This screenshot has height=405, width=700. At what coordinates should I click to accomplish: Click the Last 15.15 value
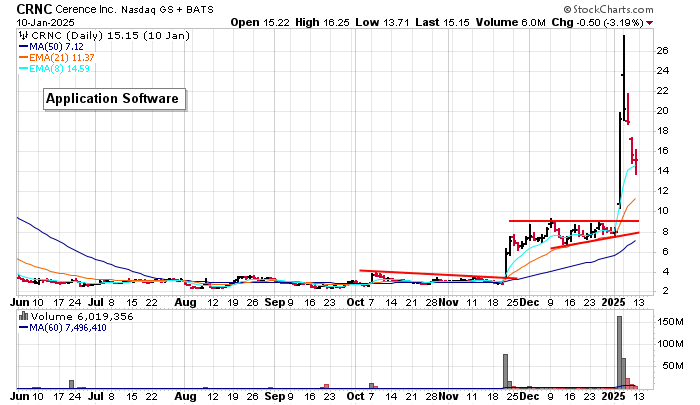[x=442, y=22]
